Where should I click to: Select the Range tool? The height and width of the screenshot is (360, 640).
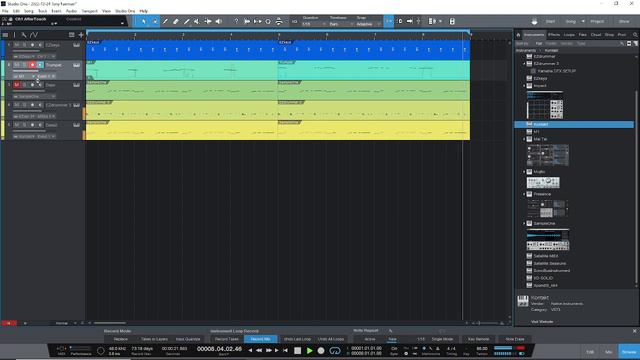(x=155, y=21)
